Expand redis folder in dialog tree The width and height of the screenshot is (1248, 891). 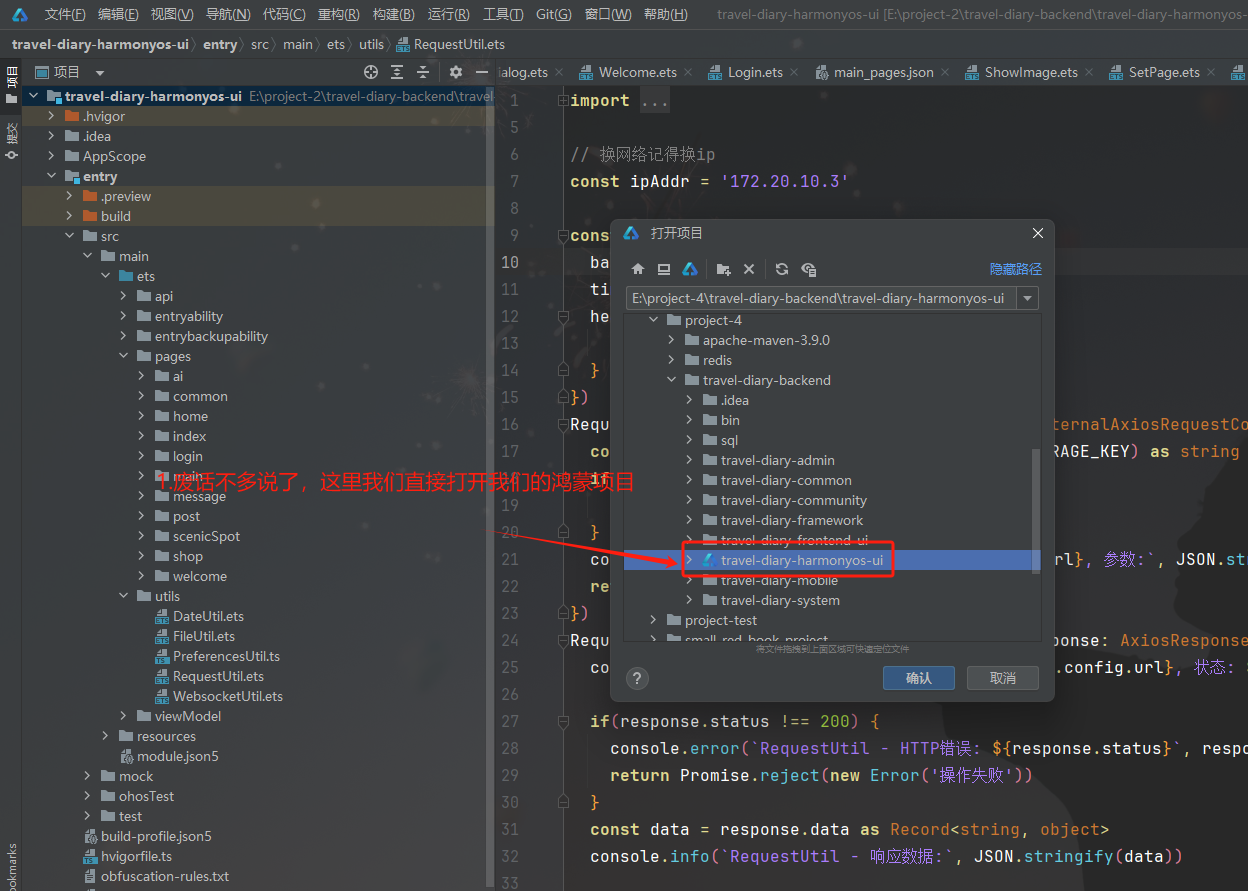pos(672,360)
